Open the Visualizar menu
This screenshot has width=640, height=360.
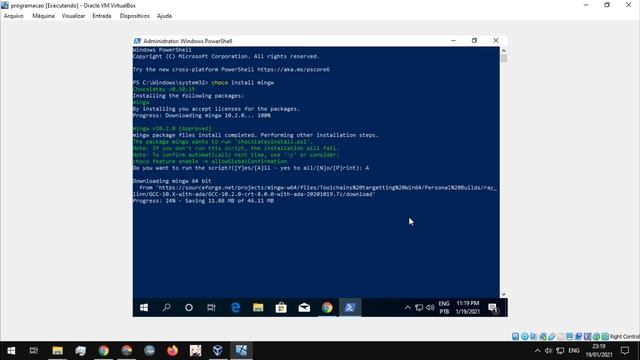tap(73, 16)
